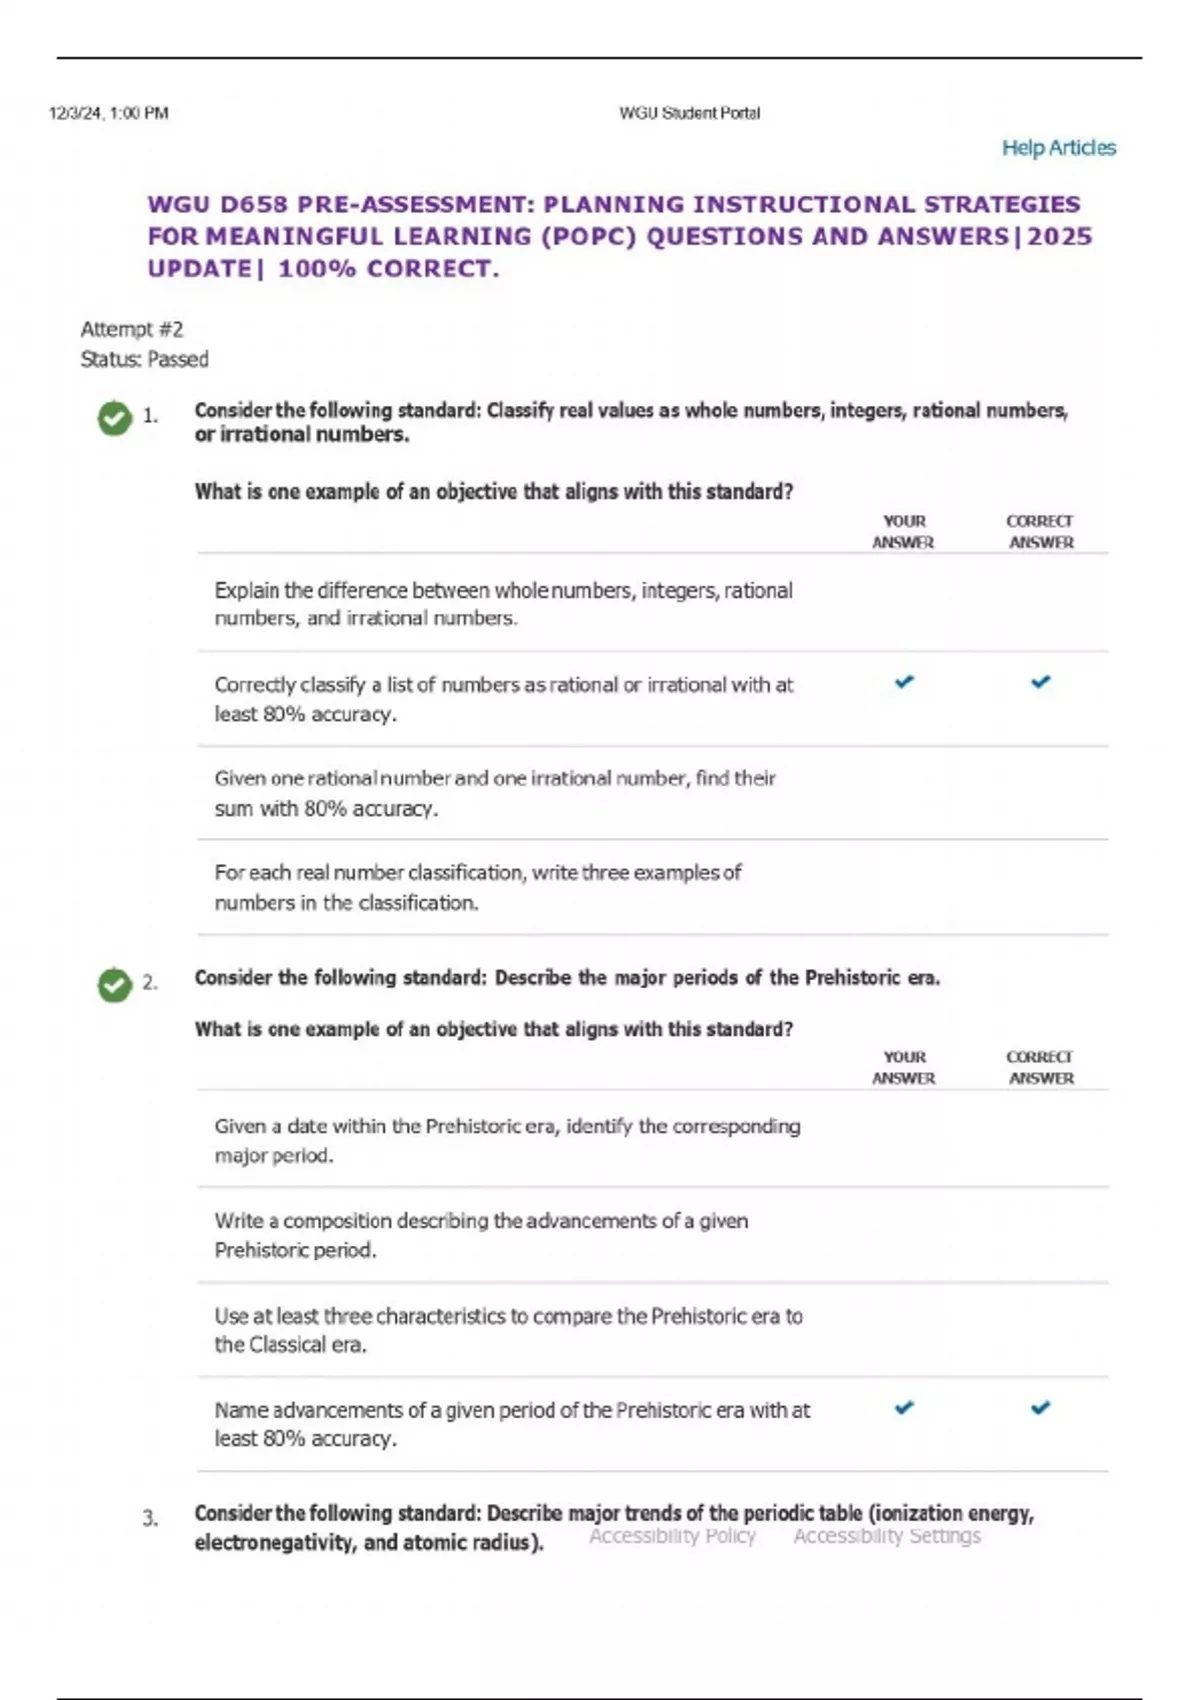Open the Accessibility Policy link
The width and height of the screenshot is (1200, 1700).
[x=672, y=1536]
